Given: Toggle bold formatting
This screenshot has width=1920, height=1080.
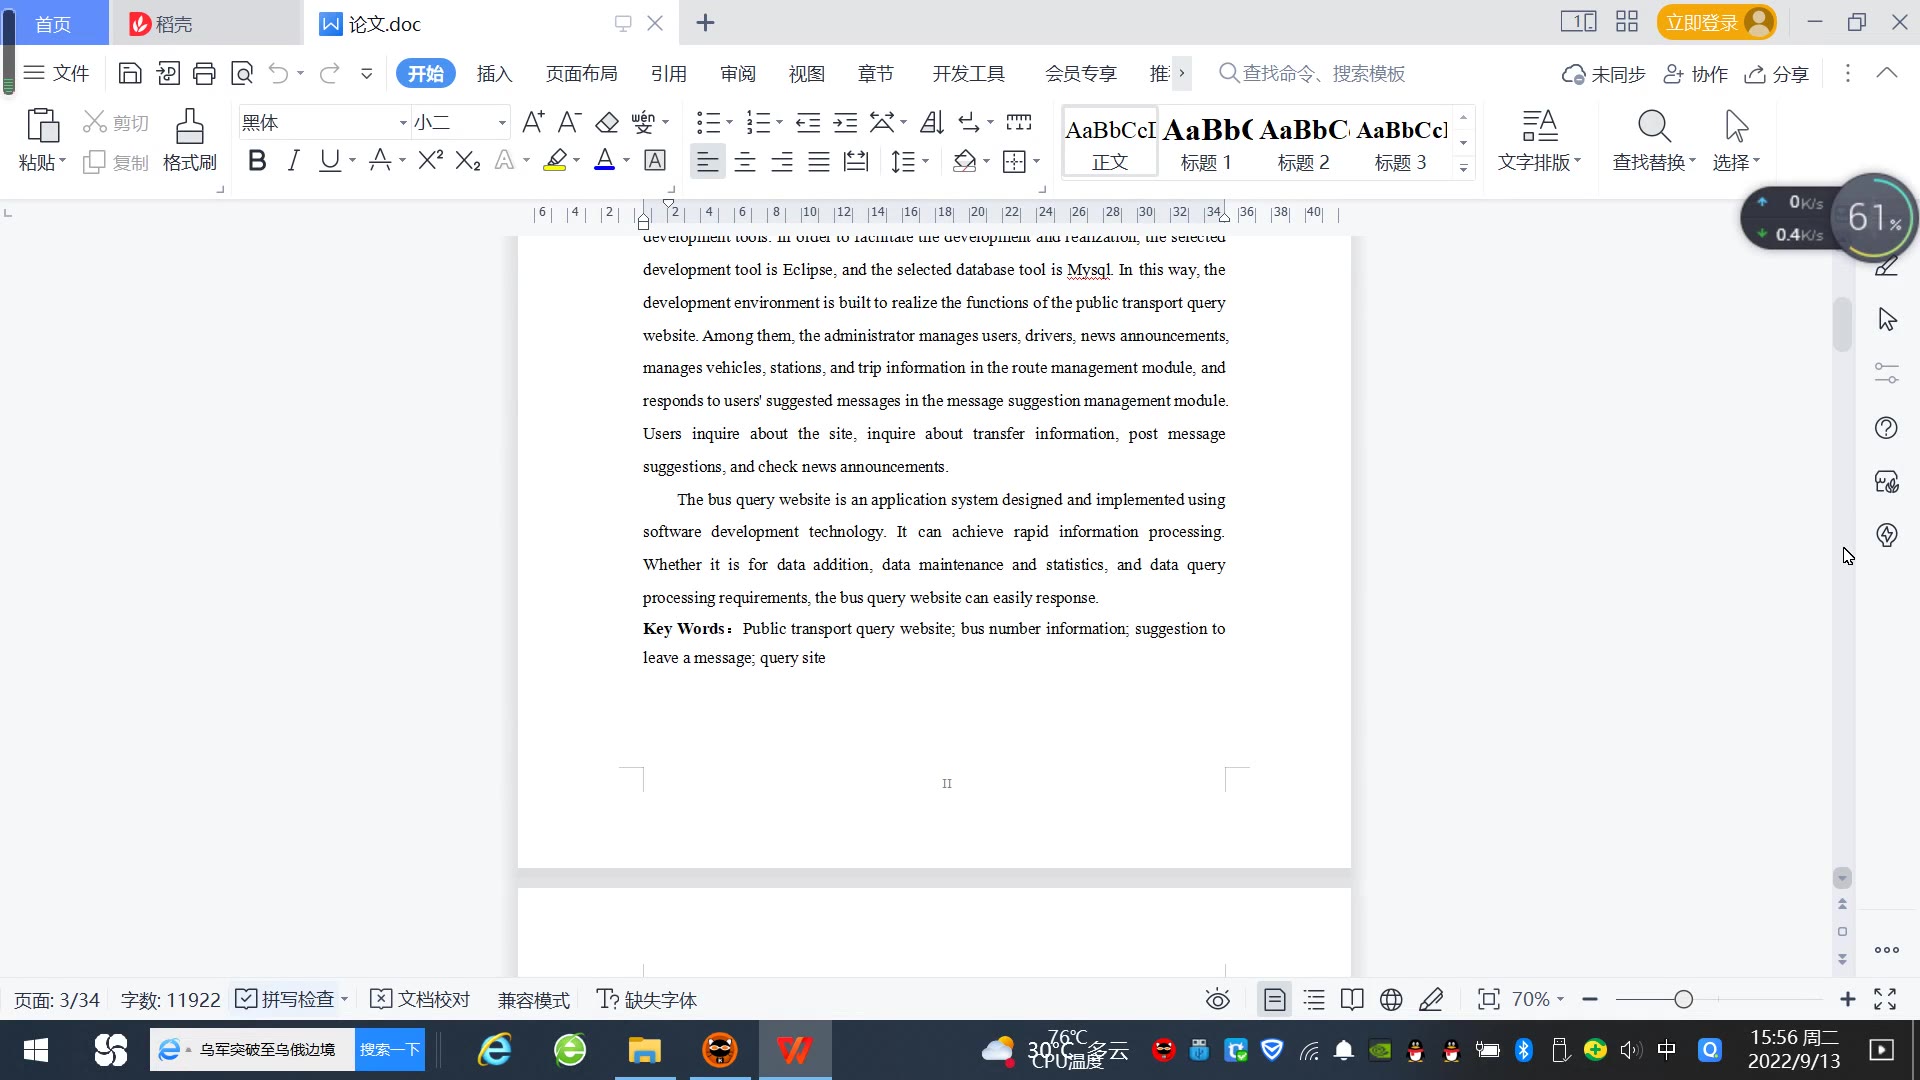Looking at the screenshot, I should [257, 161].
